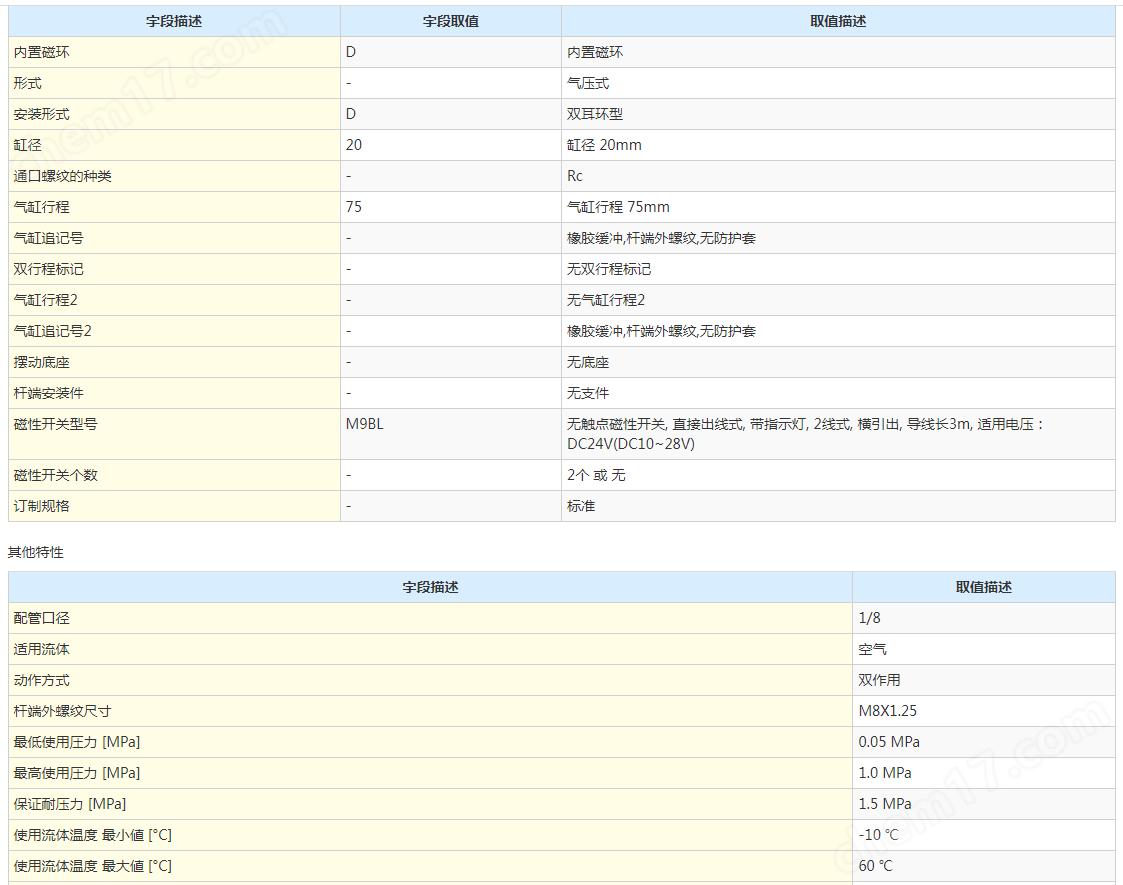Select '无气缸行程2' description

tap(606, 300)
